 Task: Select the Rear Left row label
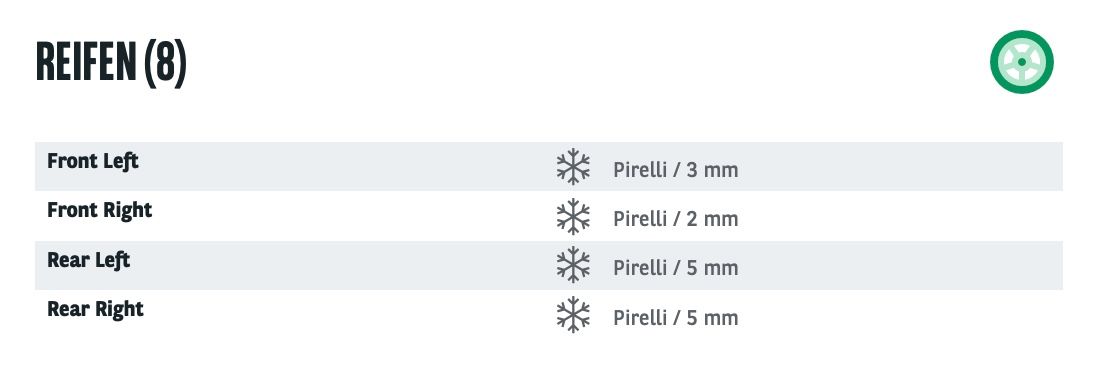tap(88, 260)
